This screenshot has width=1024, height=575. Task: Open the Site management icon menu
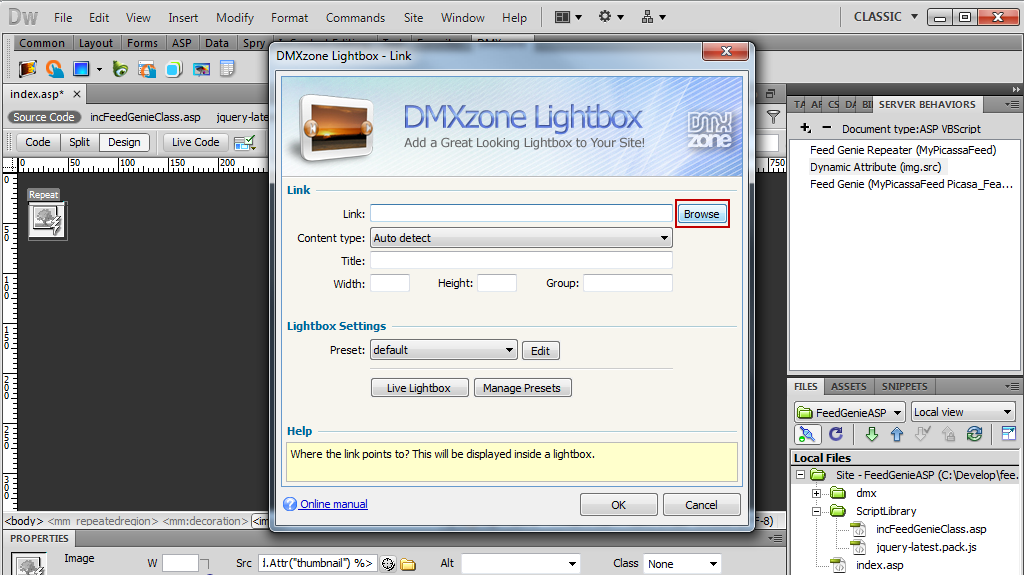(x=653, y=17)
